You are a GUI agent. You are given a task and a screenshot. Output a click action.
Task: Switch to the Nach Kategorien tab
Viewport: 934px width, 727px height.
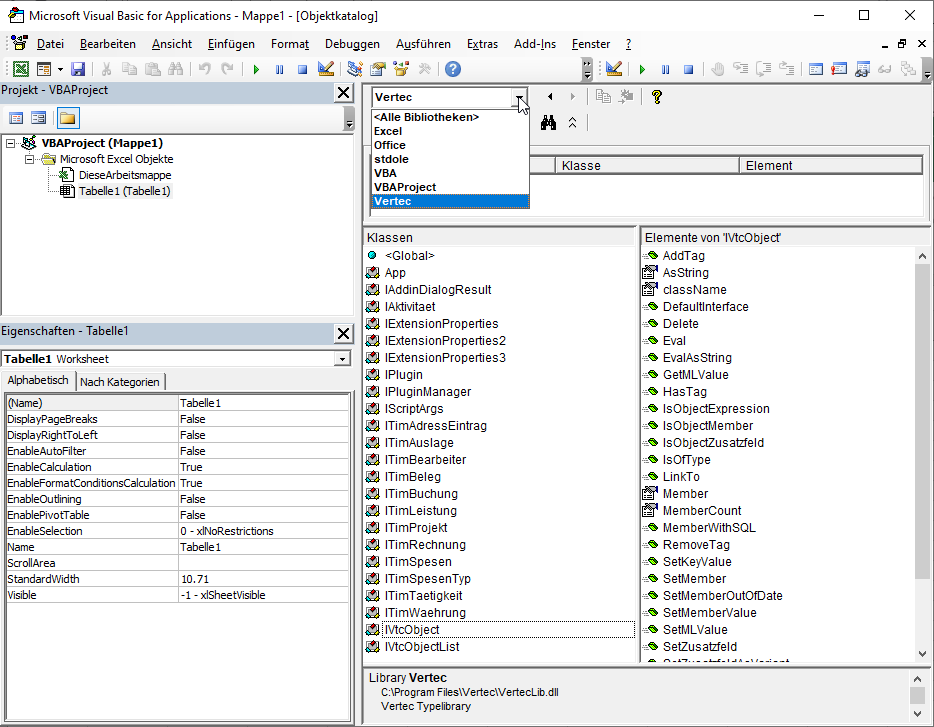pos(120,381)
